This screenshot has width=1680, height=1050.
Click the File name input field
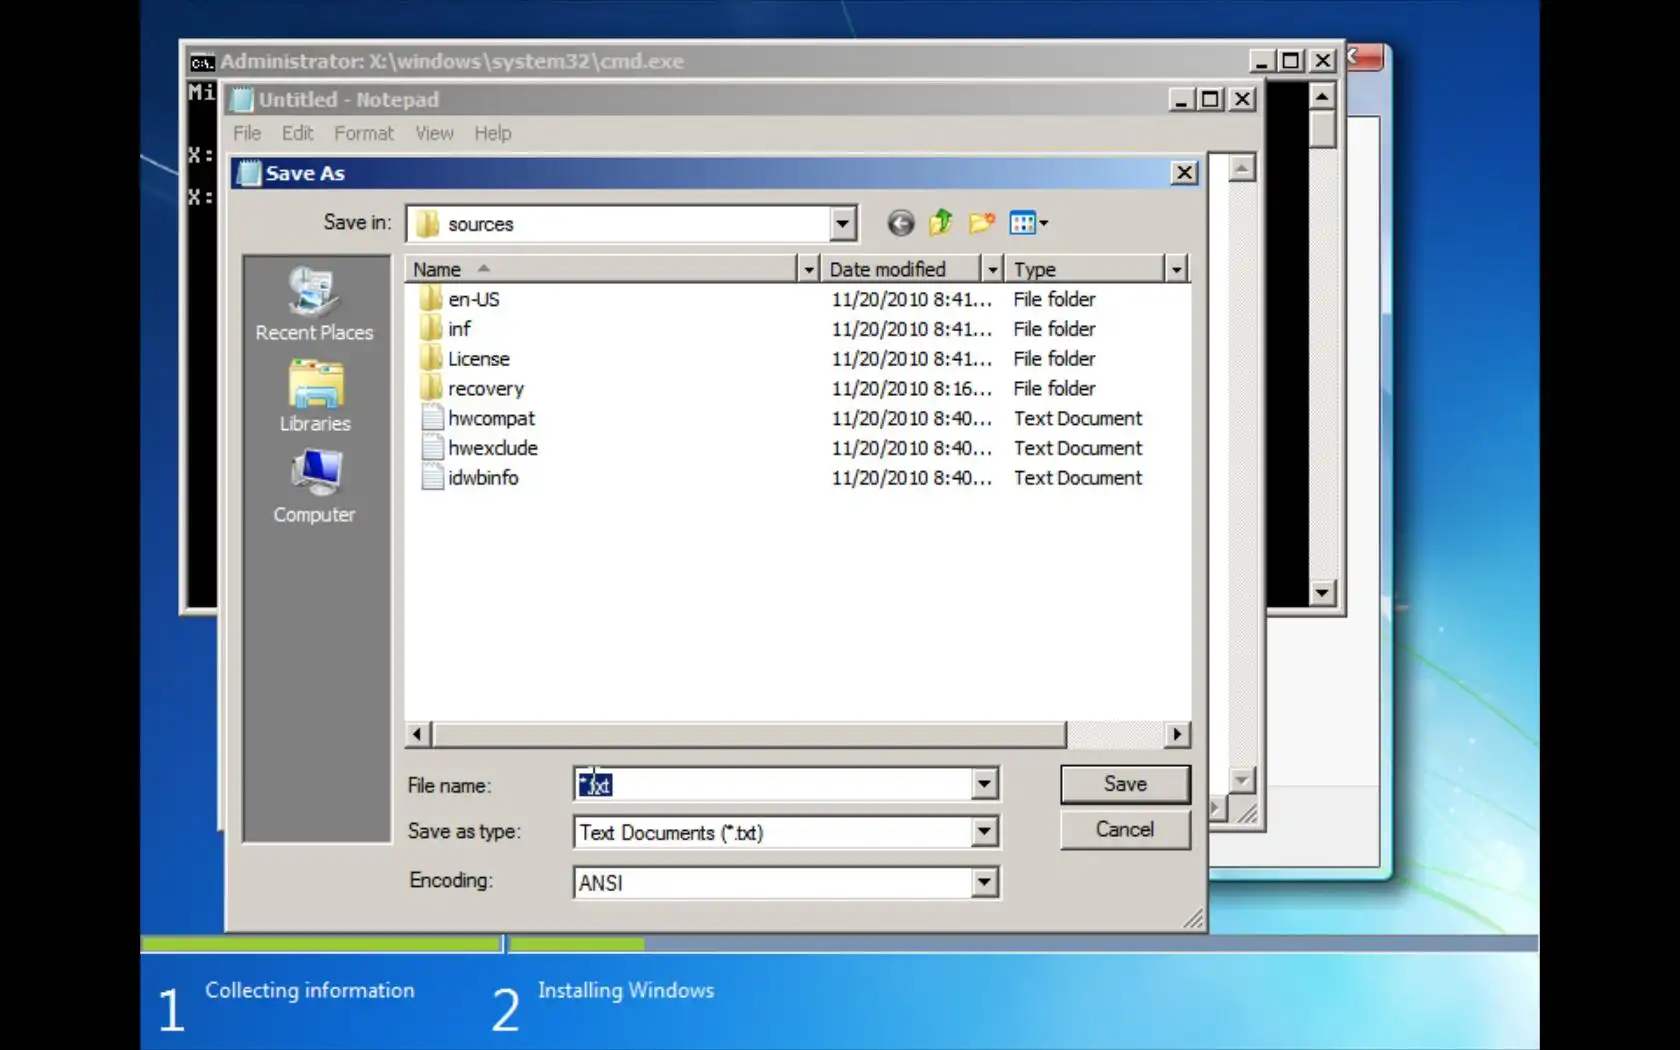coord(774,784)
